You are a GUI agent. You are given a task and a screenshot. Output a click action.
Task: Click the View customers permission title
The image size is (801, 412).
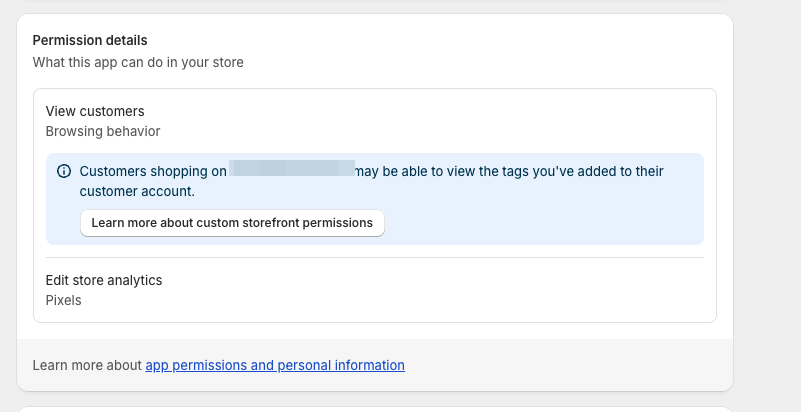point(95,111)
